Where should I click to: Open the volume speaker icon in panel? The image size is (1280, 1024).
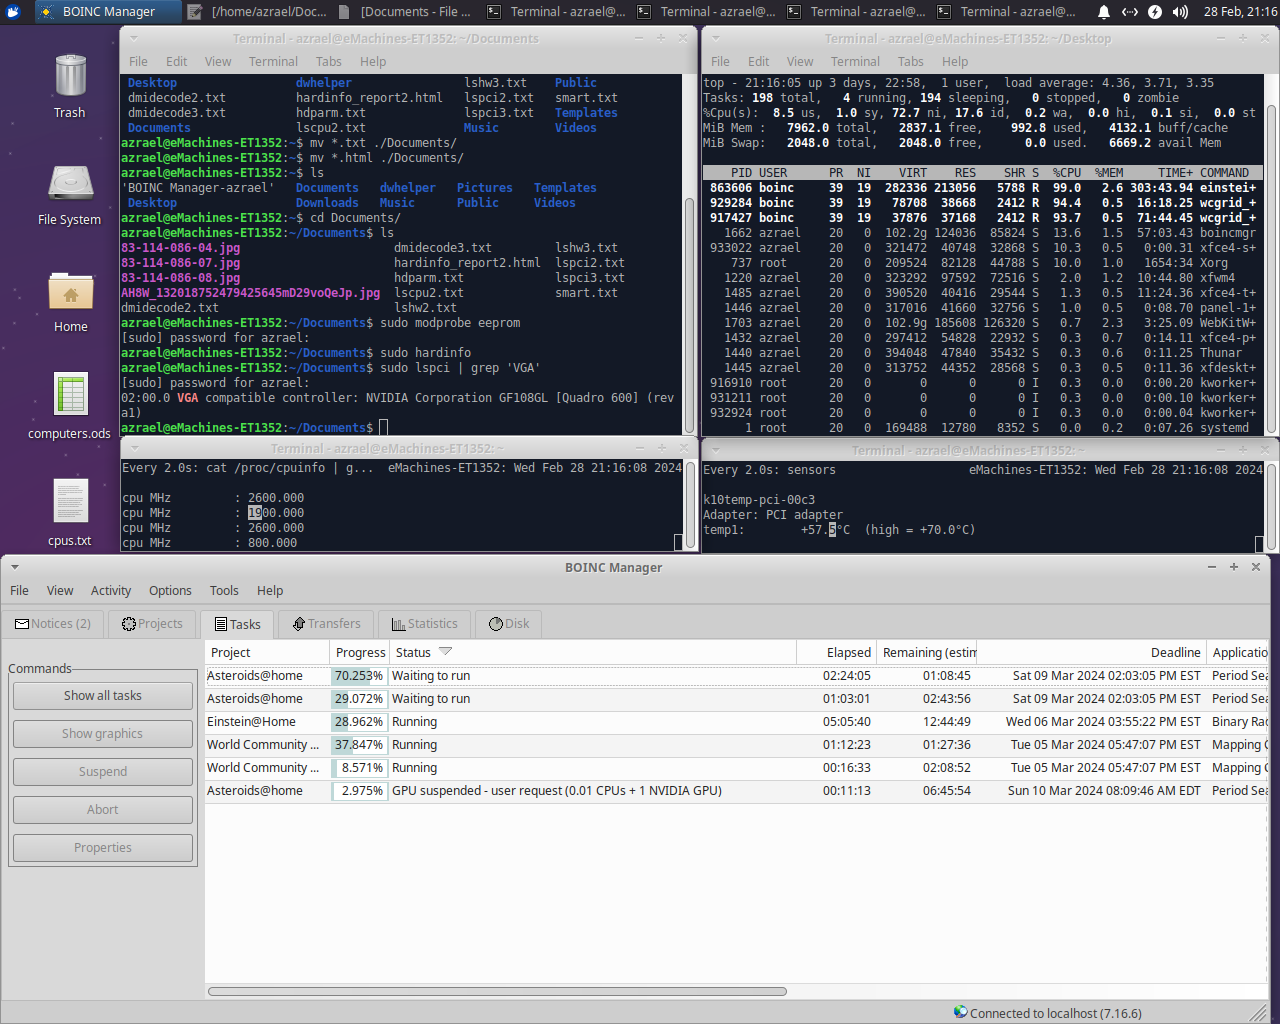pyautogui.click(x=1180, y=12)
